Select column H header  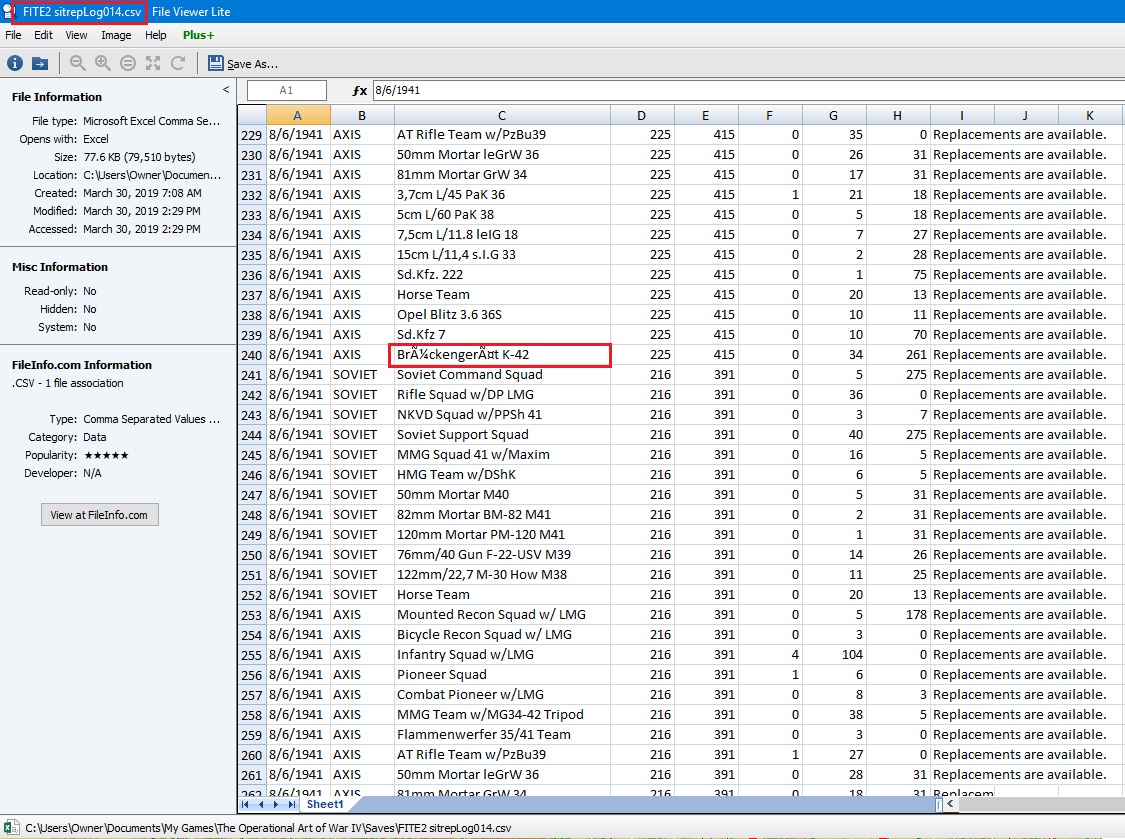[x=898, y=115]
